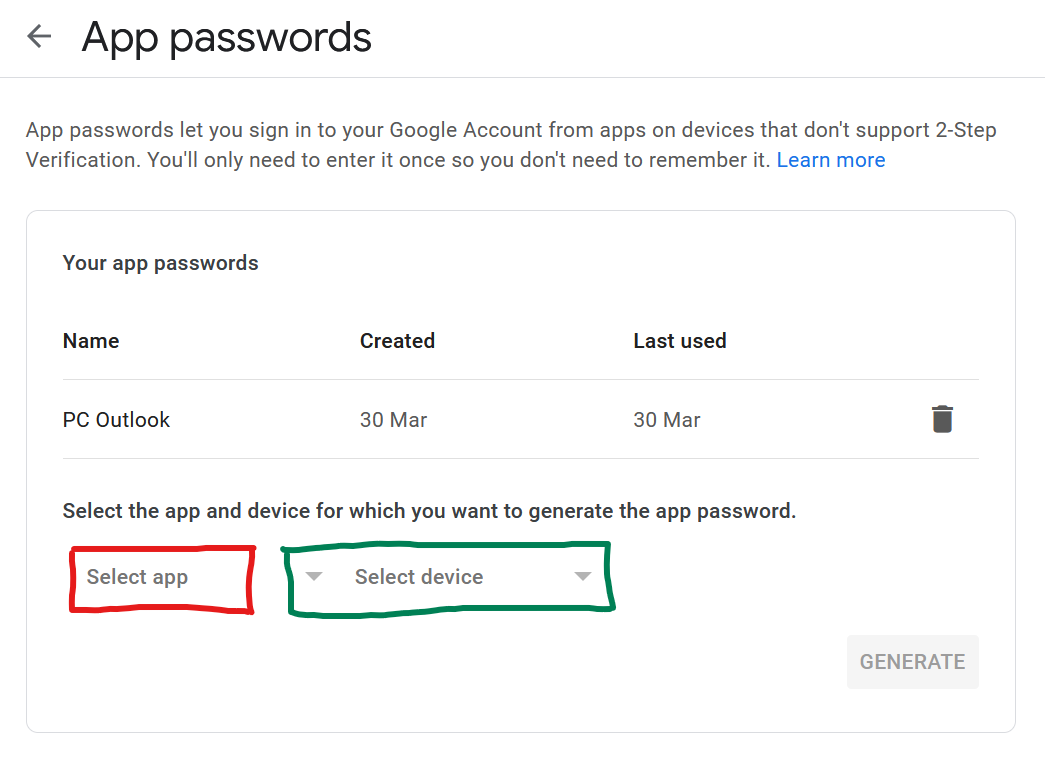Select the Created column header

pyautogui.click(x=397, y=340)
